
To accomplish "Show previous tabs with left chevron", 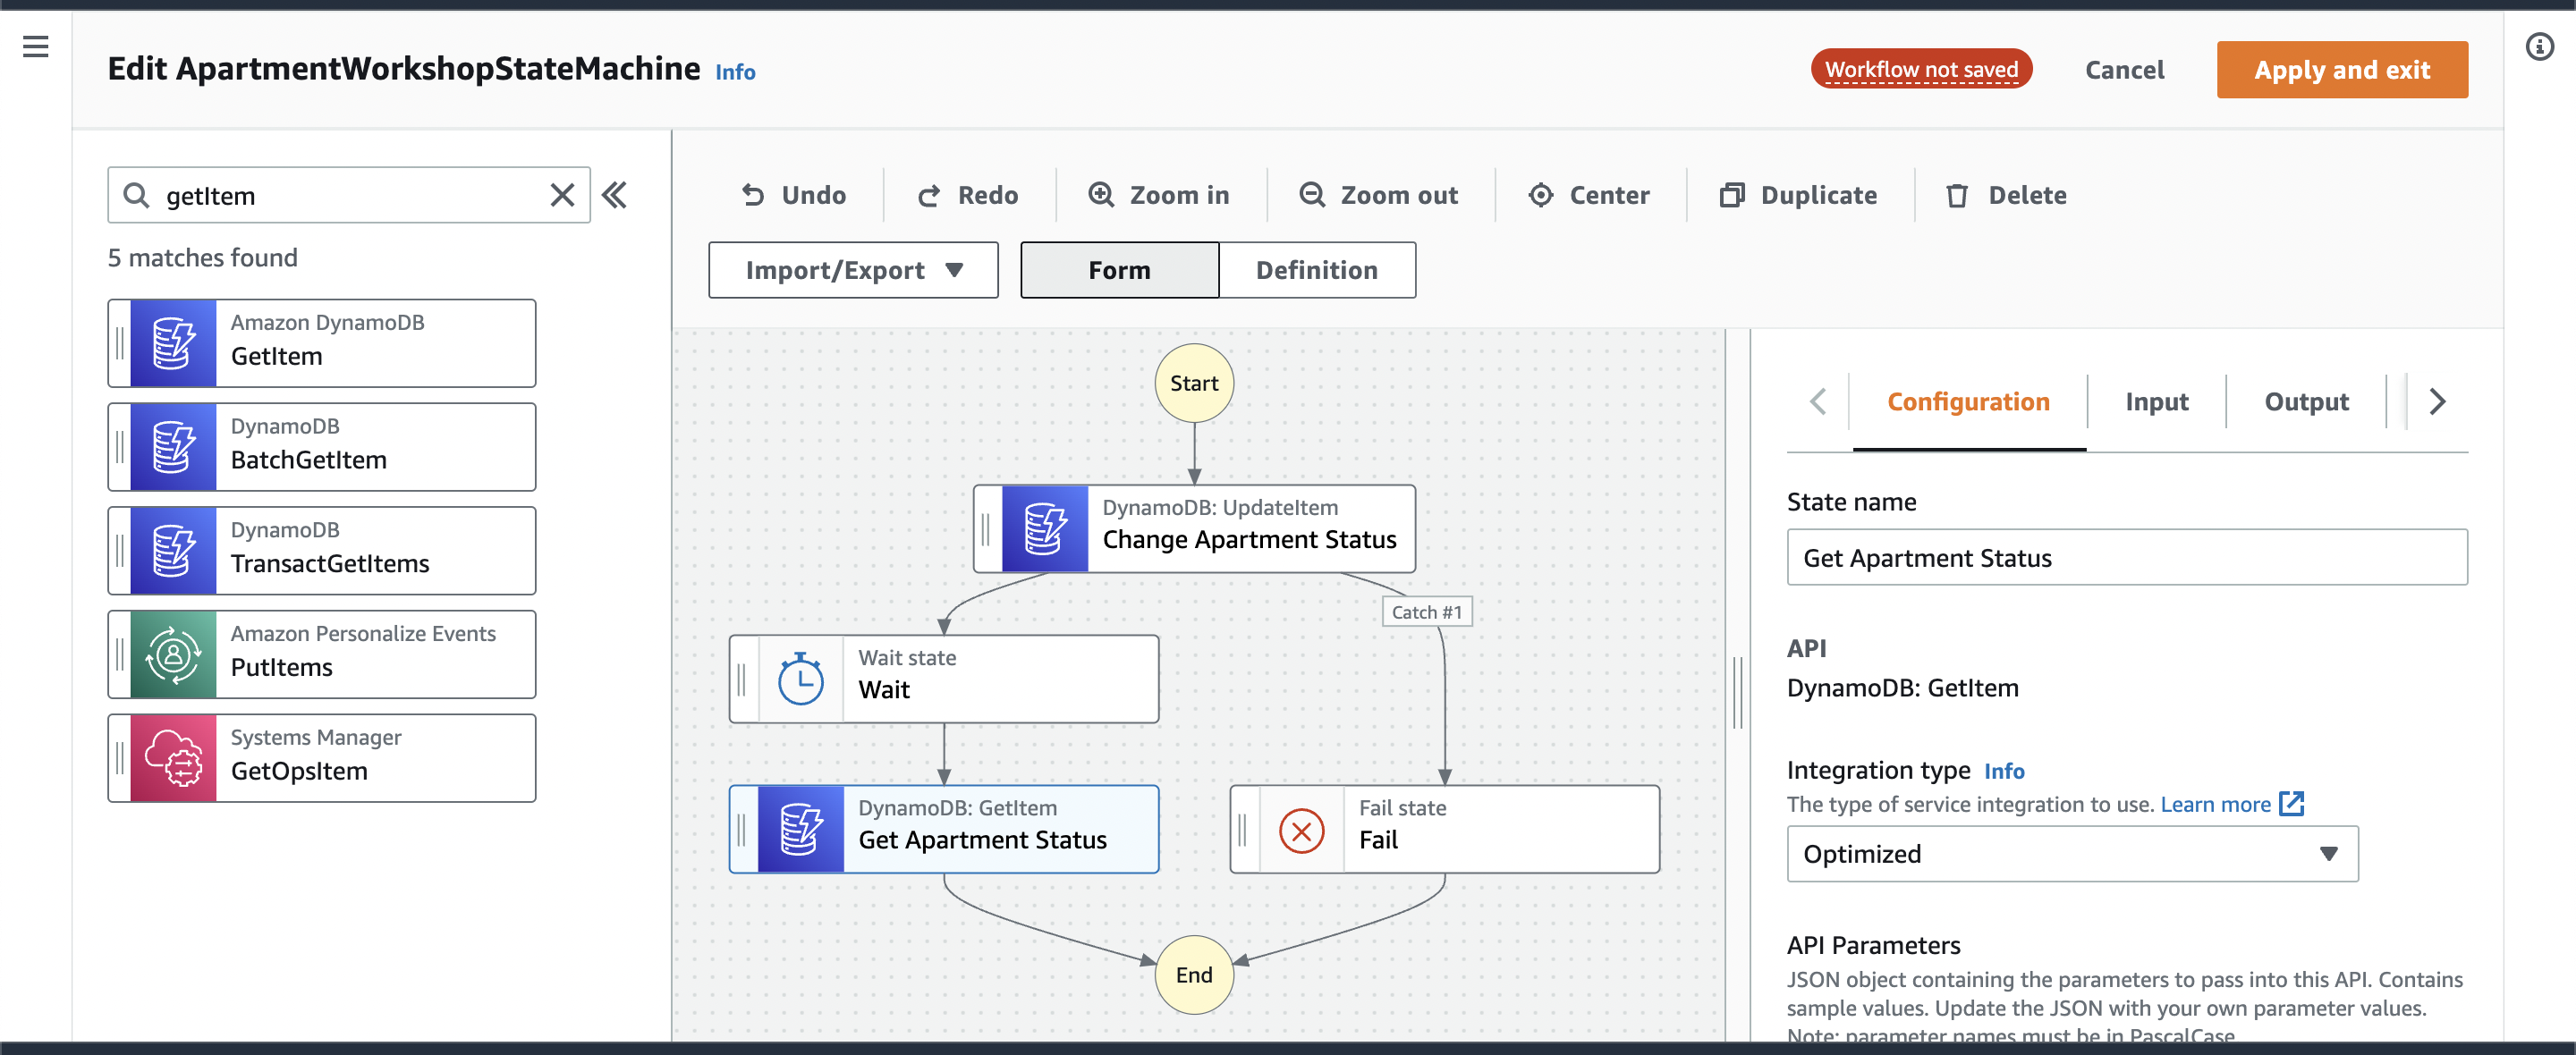I will coord(1818,402).
